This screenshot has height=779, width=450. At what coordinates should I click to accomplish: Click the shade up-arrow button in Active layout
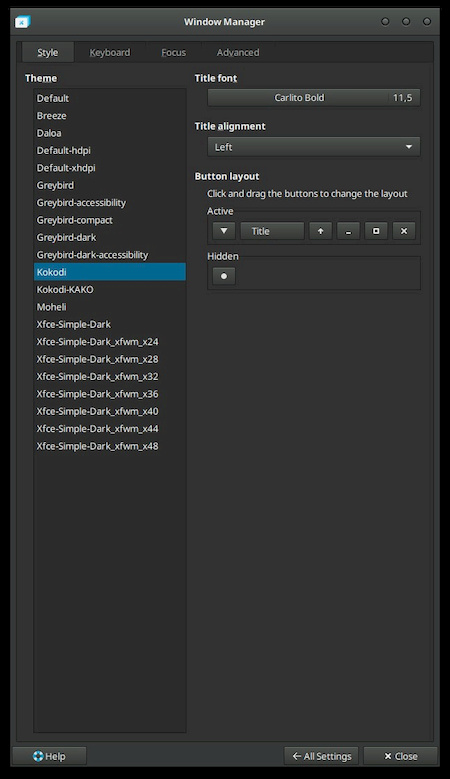(x=320, y=231)
